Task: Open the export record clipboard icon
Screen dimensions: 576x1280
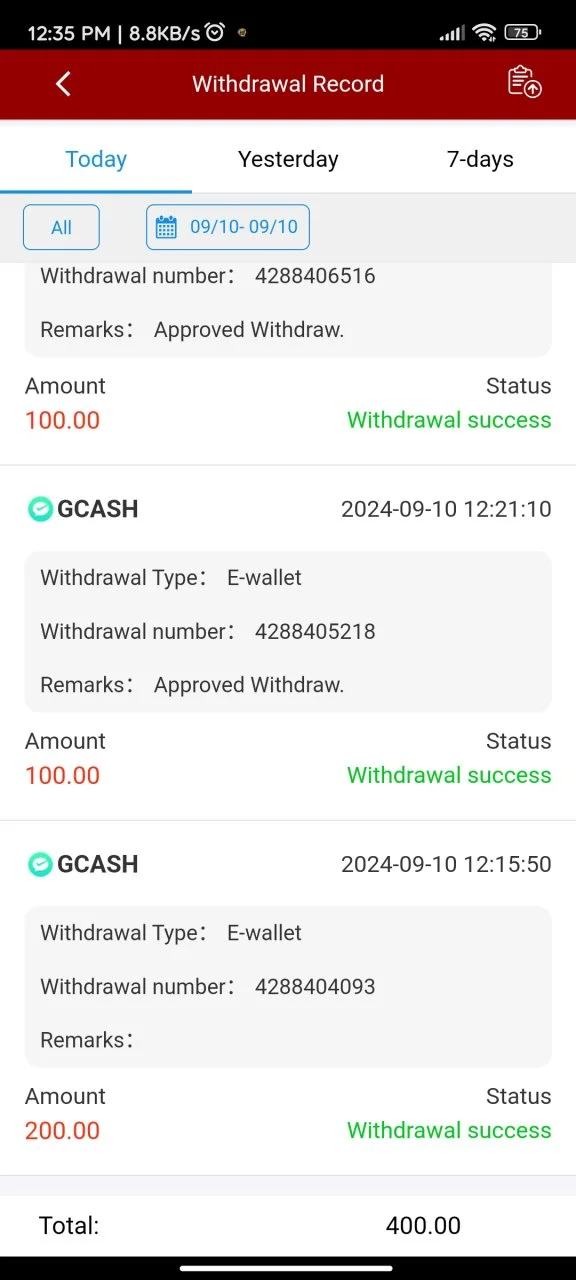Action: pyautogui.click(x=524, y=82)
